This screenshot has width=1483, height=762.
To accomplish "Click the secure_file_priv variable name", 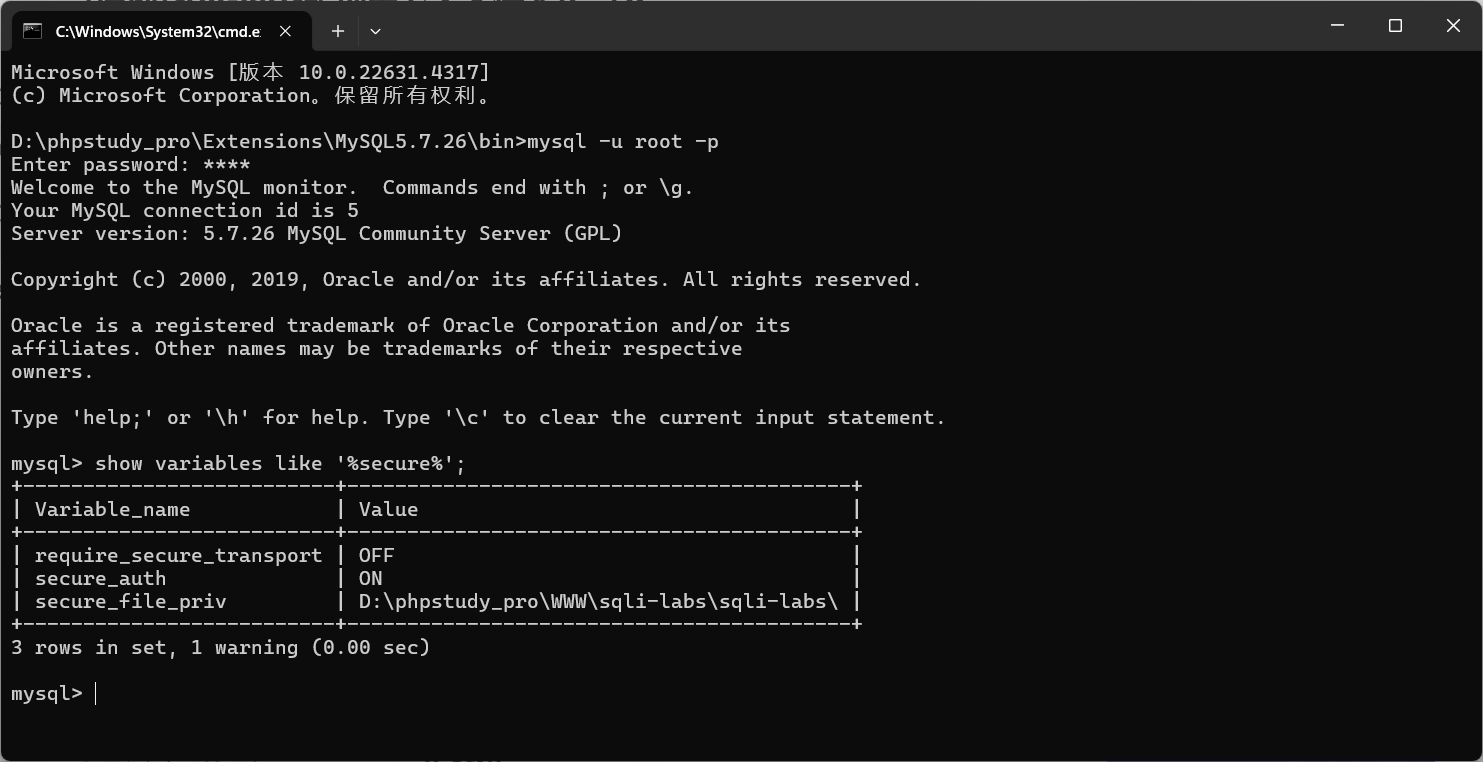I will (x=131, y=602).
